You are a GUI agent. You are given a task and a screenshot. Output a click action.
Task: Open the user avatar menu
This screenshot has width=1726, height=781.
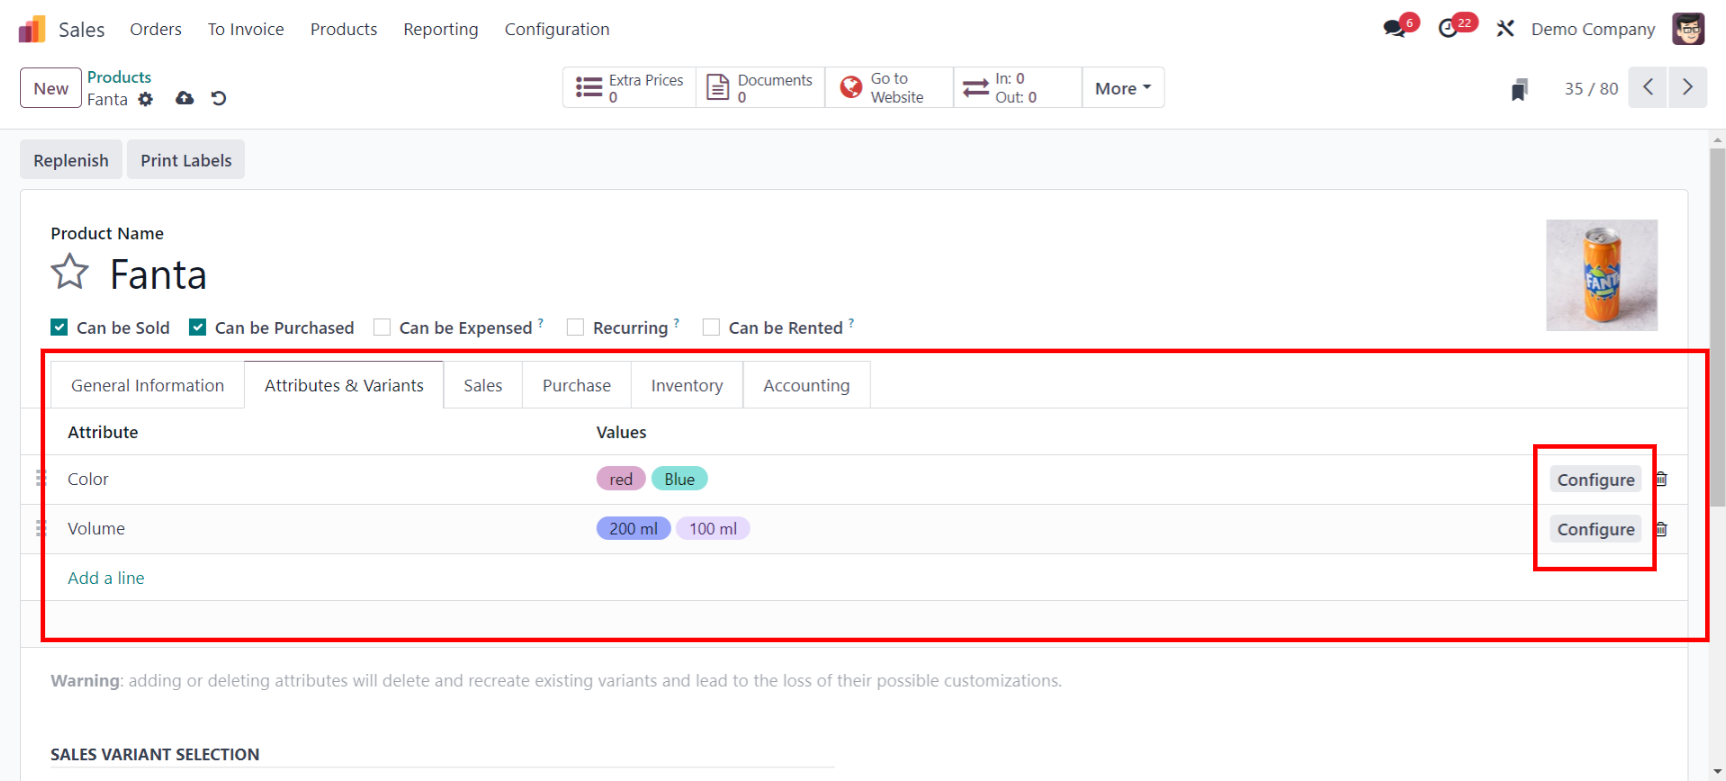[x=1688, y=29]
